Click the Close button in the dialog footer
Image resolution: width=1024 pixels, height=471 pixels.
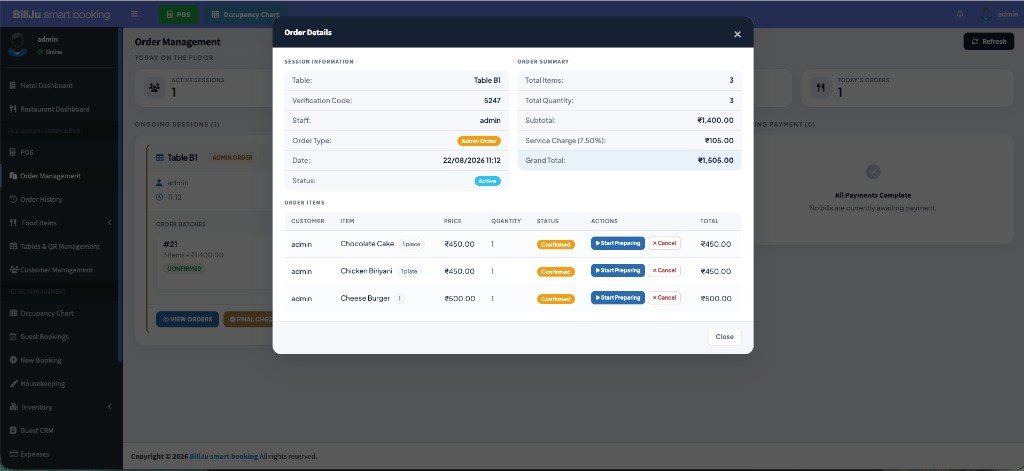coord(724,336)
